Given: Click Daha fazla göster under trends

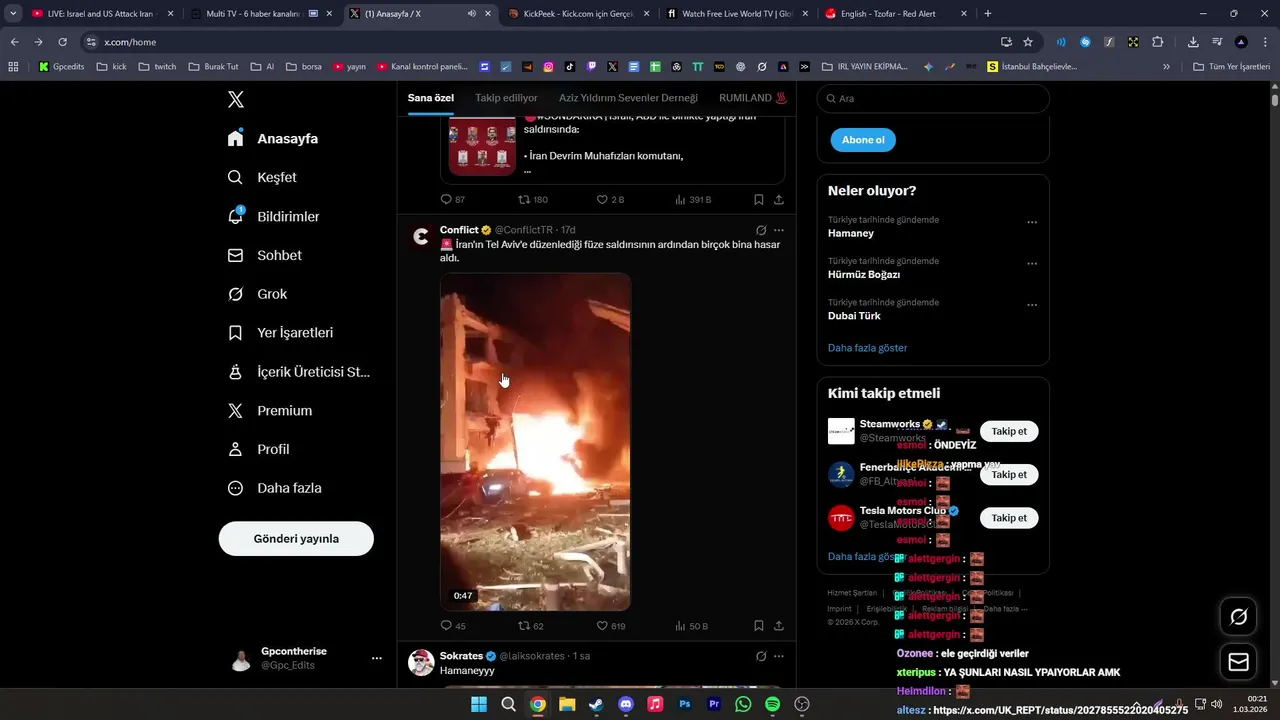Looking at the screenshot, I should [x=868, y=348].
